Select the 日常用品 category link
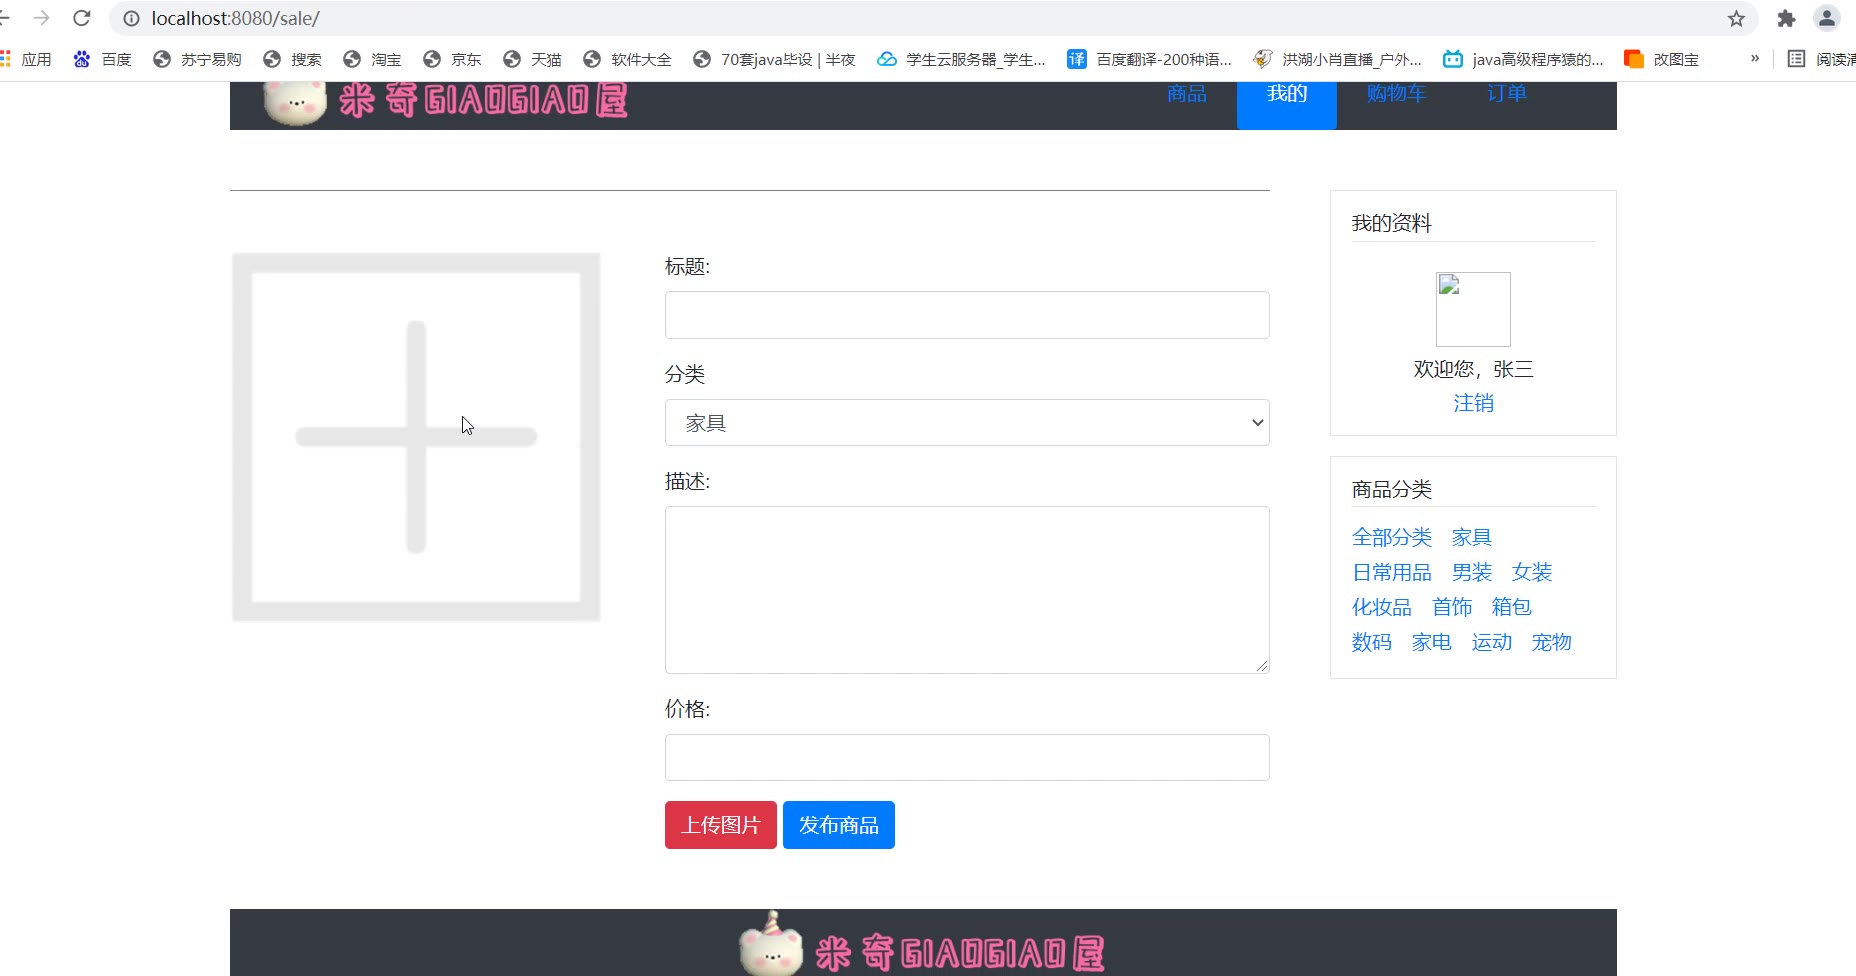The image size is (1856, 976). [1392, 572]
